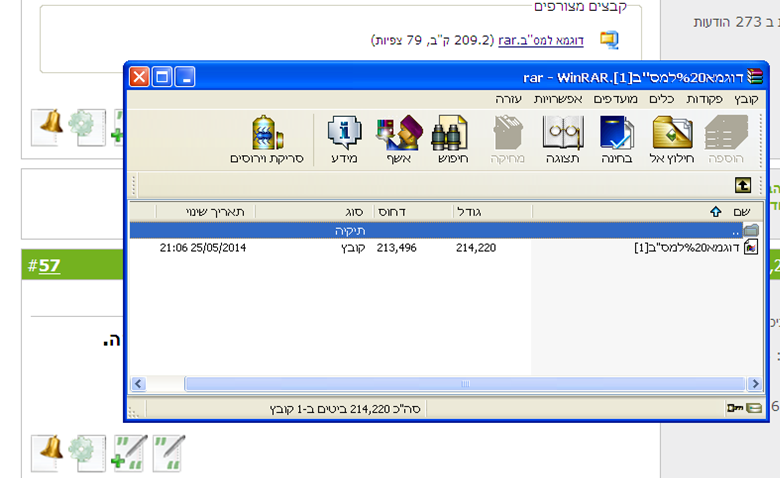The height and width of the screenshot is (478, 780).
Task: Click the Test (בחינה) archive icon
Action: click(616, 139)
